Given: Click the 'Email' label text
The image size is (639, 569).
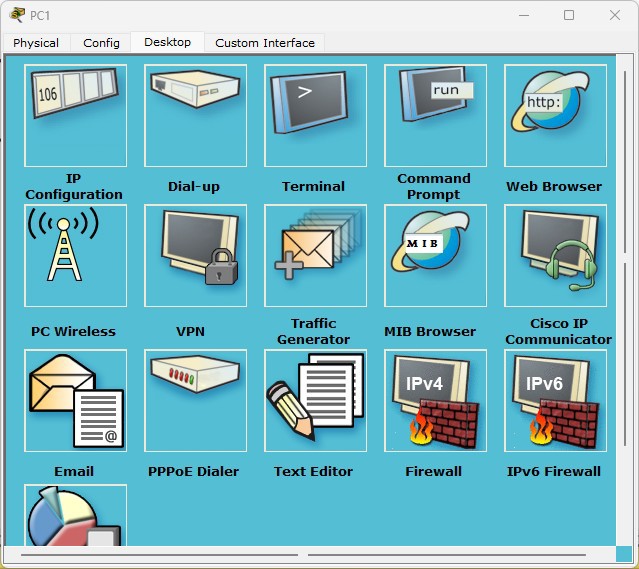Looking at the screenshot, I should coord(74,471).
